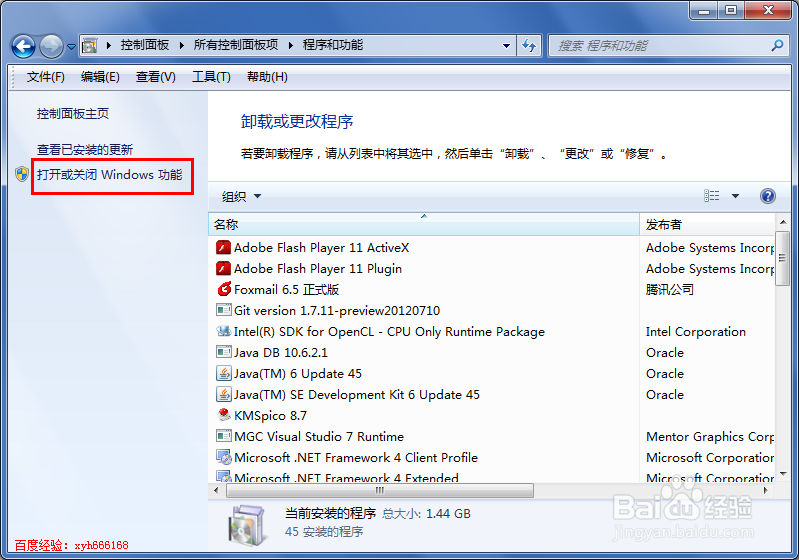799x560 pixels.
Task: Open the view options dropdown arrow
Action: 735,196
